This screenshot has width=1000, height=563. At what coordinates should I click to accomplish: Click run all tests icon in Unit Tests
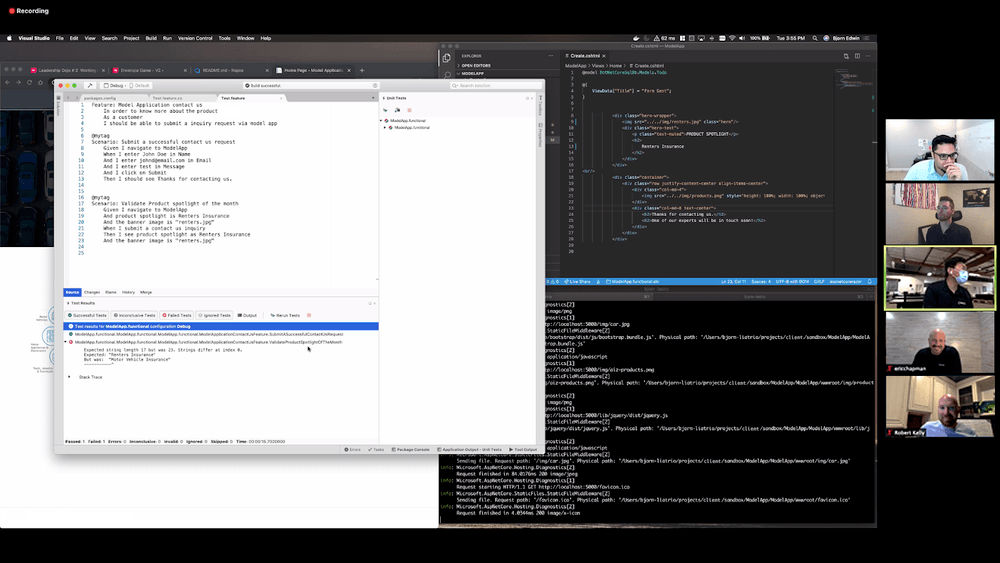tap(387, 109)
